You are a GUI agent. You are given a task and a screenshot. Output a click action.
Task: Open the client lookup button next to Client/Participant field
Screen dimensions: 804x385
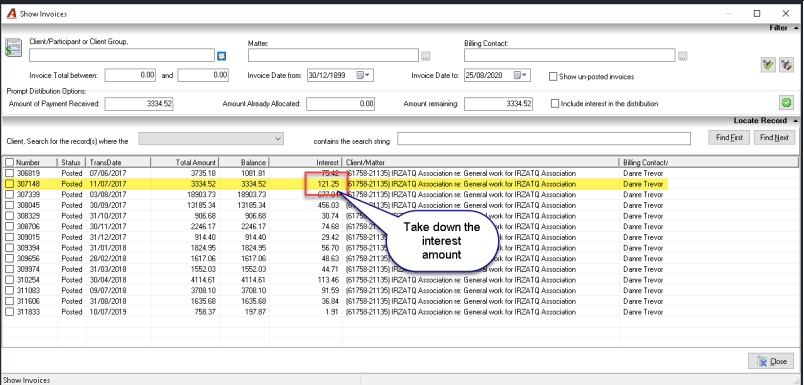pyautogui.click(x=222, y=55)
